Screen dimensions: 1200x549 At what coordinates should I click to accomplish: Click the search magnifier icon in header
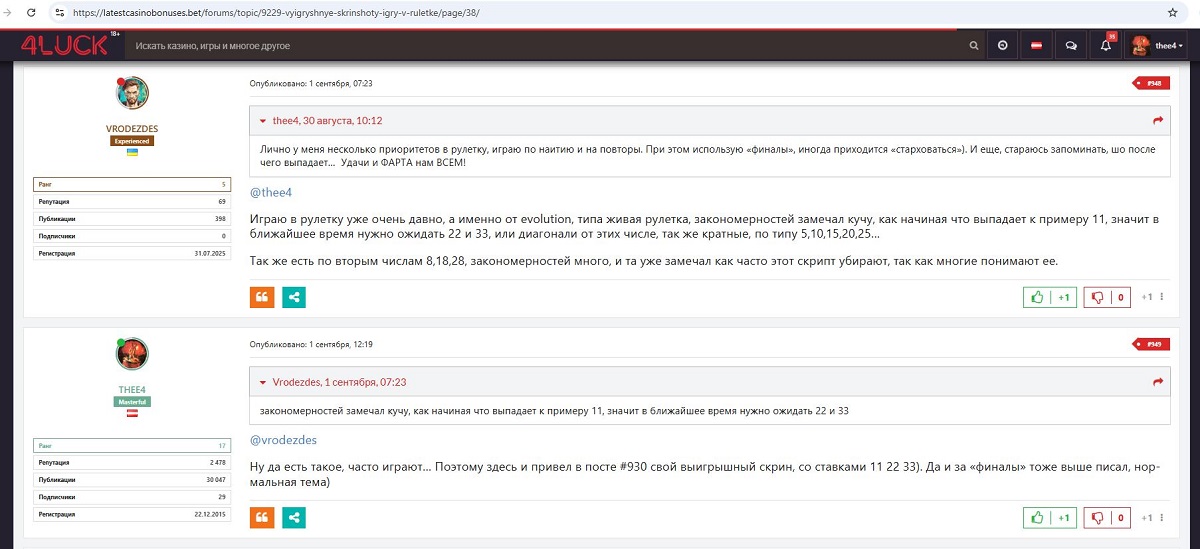tap(974, 46)
